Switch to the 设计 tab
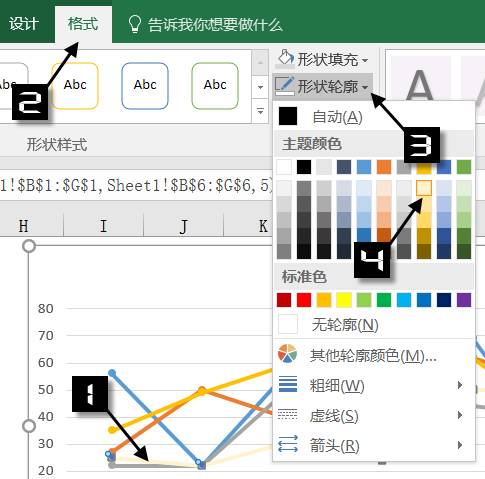This screenshot has width=485, height=479. pyautogui.click(x=23, y=24)
